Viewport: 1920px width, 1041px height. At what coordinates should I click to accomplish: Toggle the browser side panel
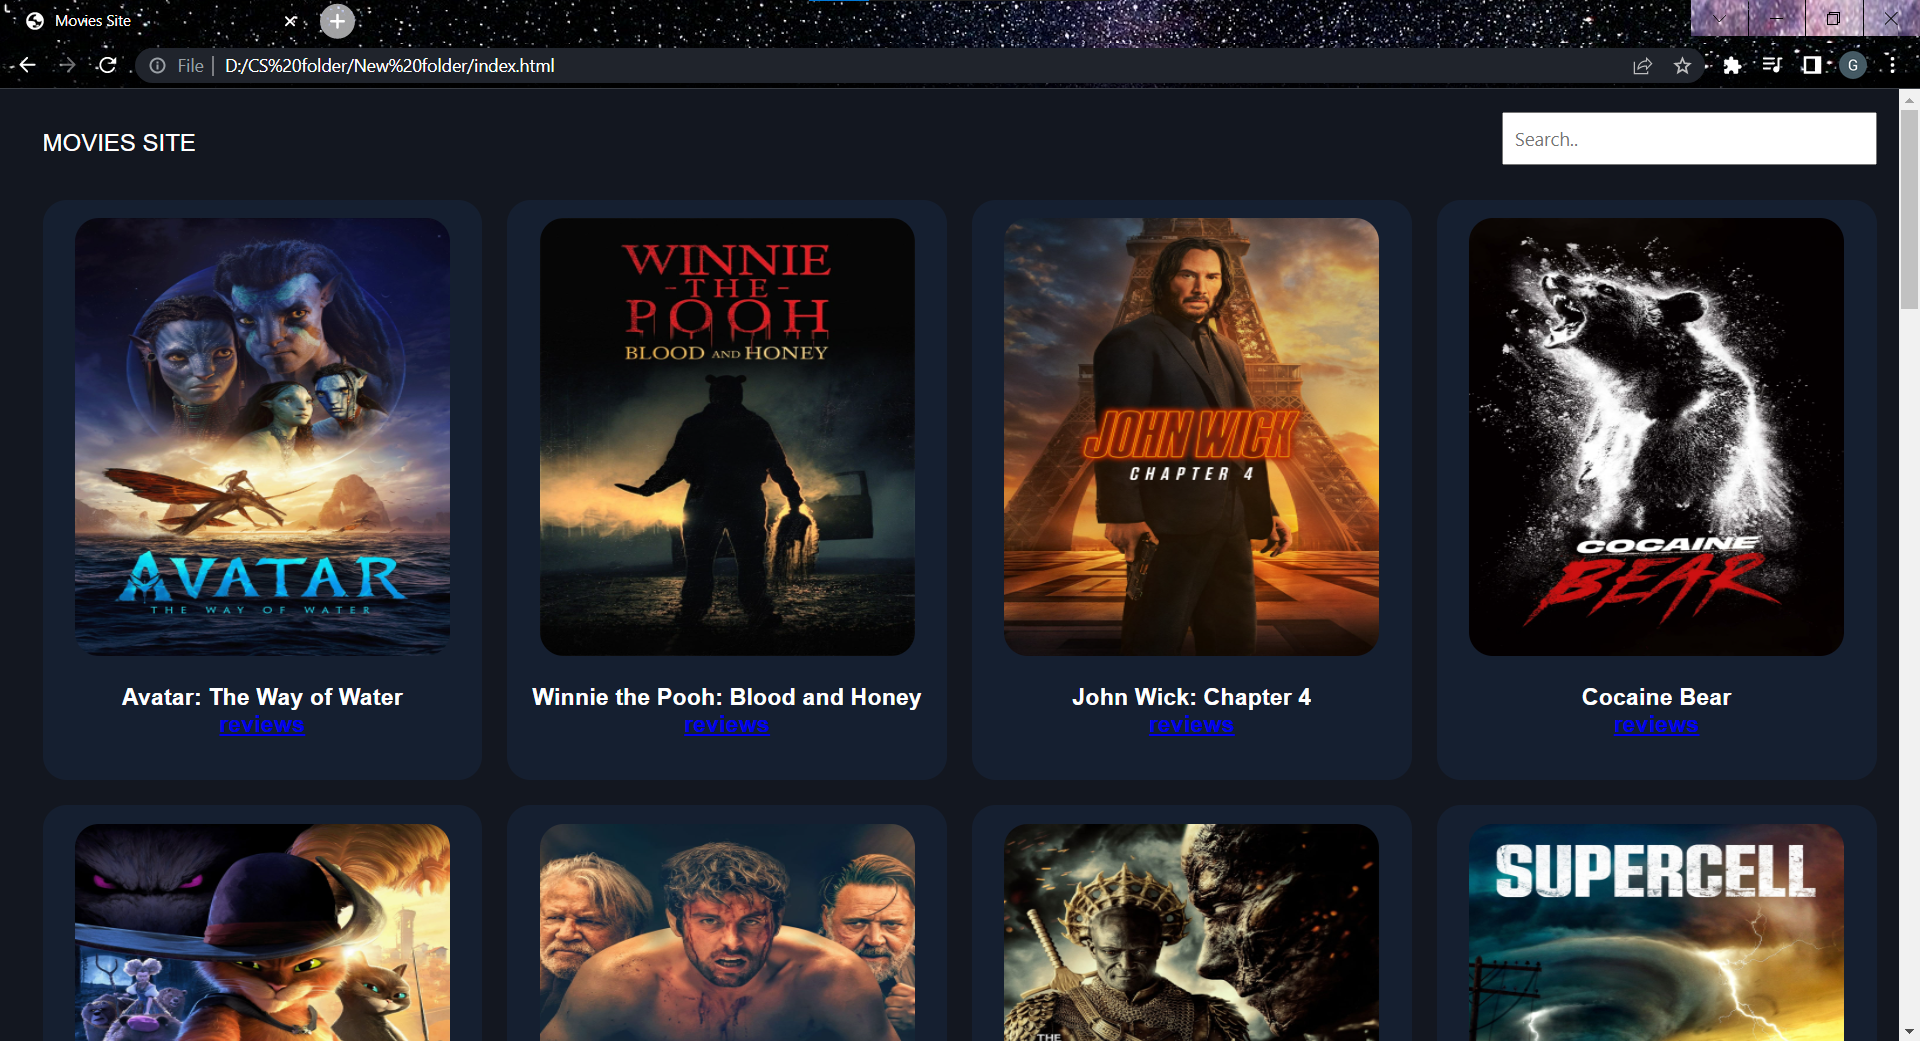point(1811,65)
